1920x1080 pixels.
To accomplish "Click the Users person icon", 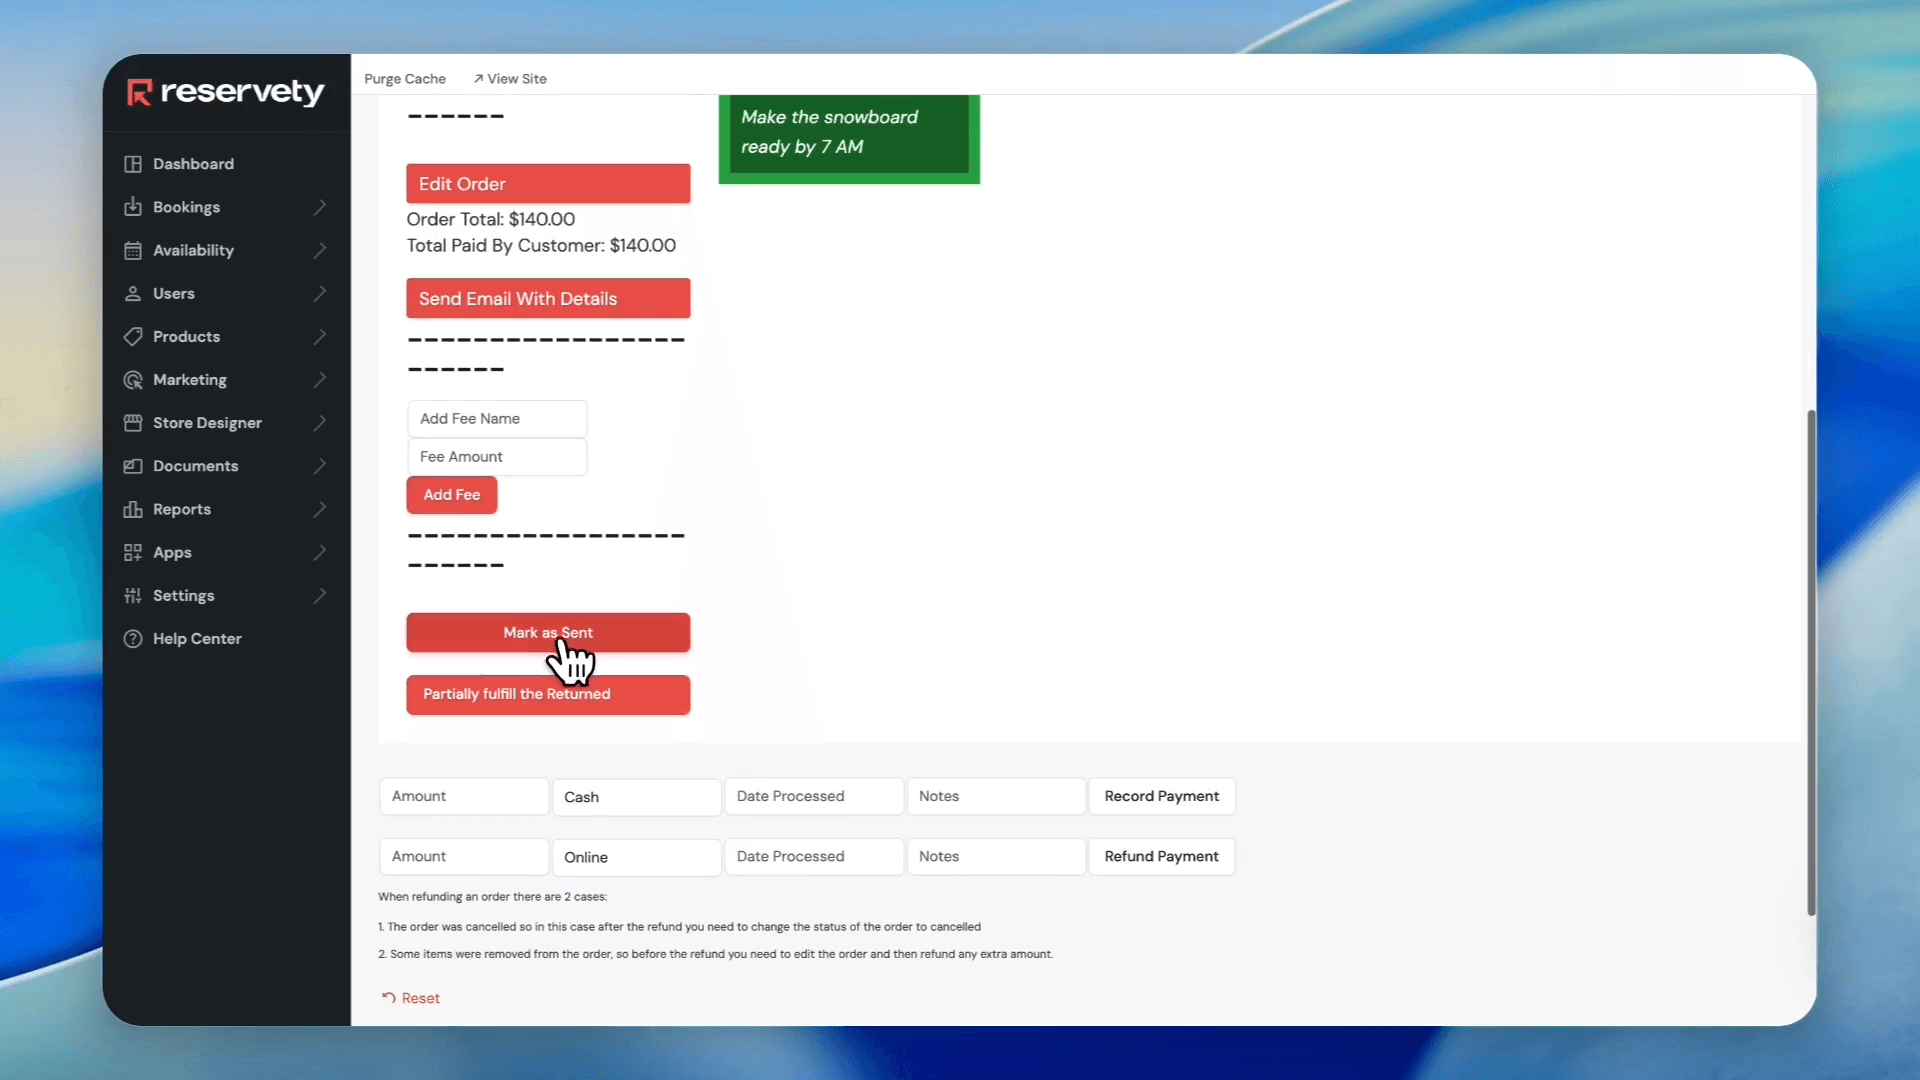I will point(132,293).
